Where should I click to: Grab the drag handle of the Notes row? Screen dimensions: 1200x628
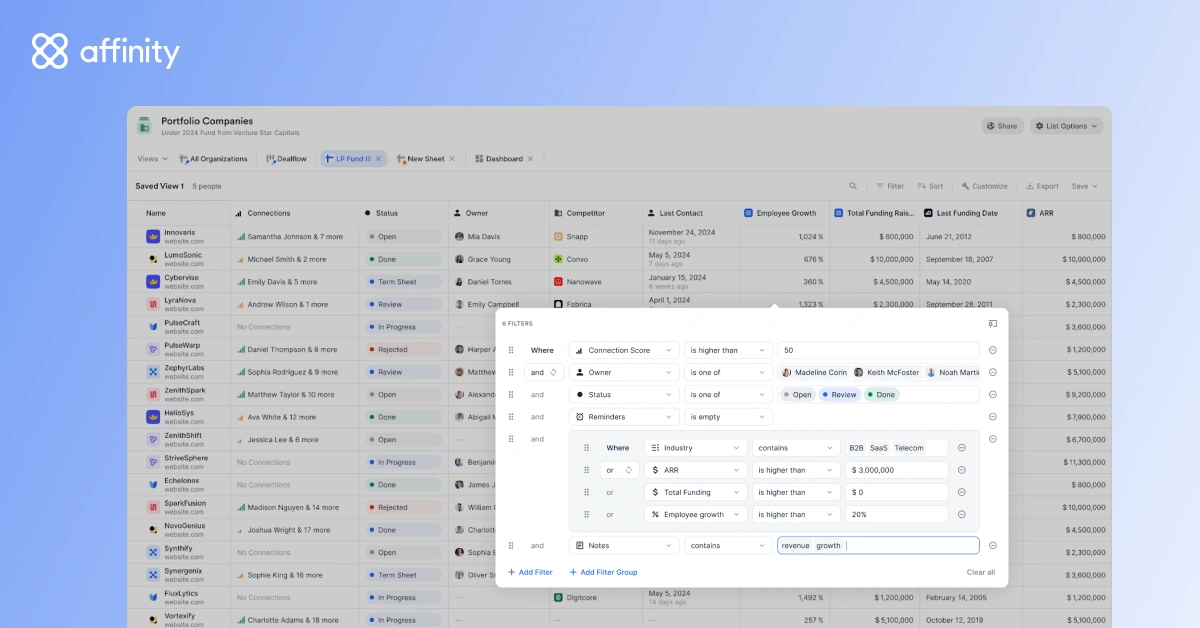[511, 545]
